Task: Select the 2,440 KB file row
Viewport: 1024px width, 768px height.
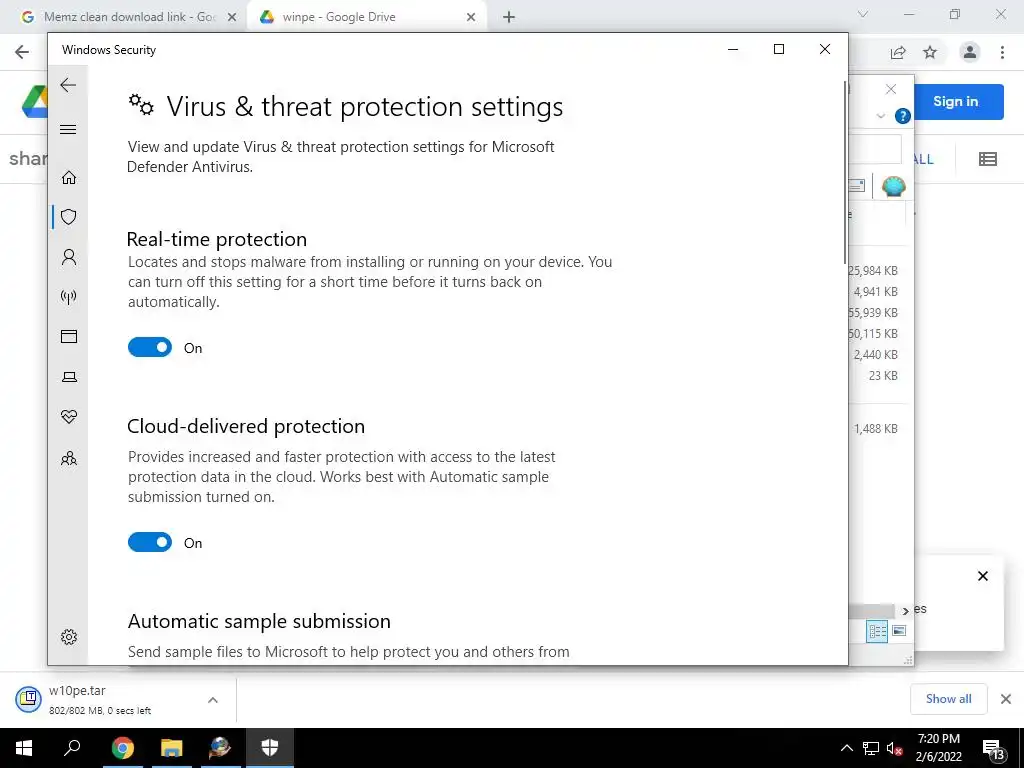Action: pyautogui.click(x=875, y=355)
